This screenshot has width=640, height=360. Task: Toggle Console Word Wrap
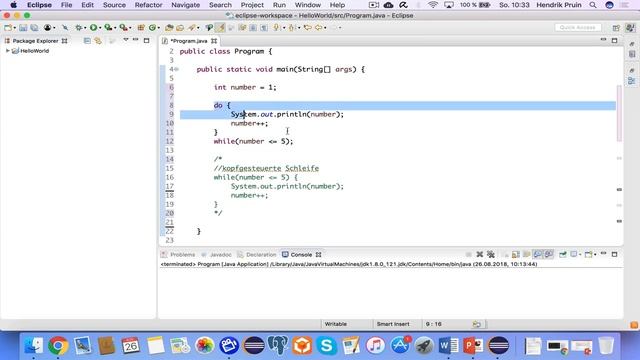coord(526,254)
